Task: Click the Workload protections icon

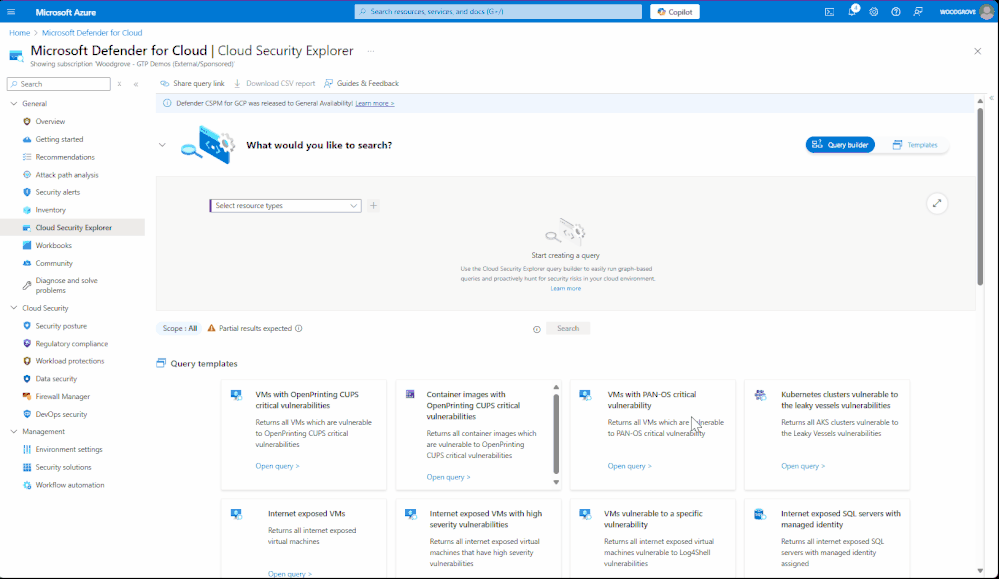Action: pyautogui.click(x=27, y=361)
